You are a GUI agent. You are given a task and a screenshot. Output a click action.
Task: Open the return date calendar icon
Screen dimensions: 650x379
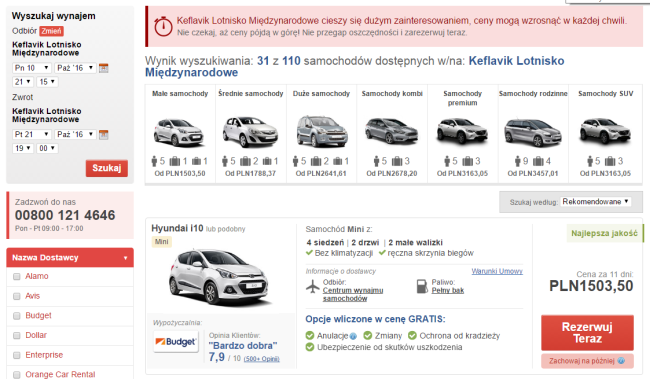(104, 134)
